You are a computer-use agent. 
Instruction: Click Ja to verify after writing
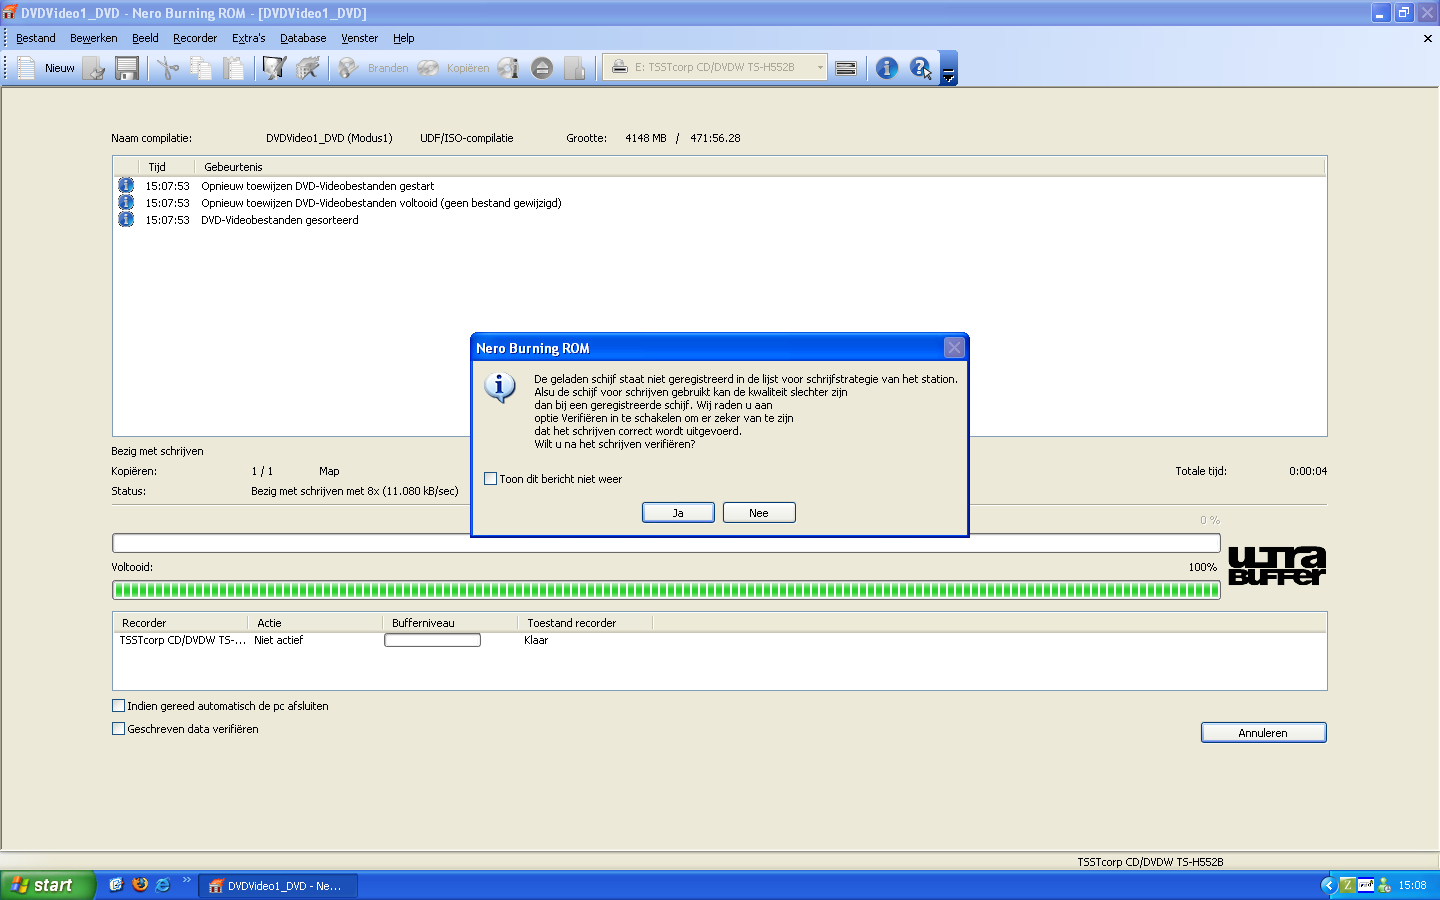pyautogui.click(x=678, y=513)
